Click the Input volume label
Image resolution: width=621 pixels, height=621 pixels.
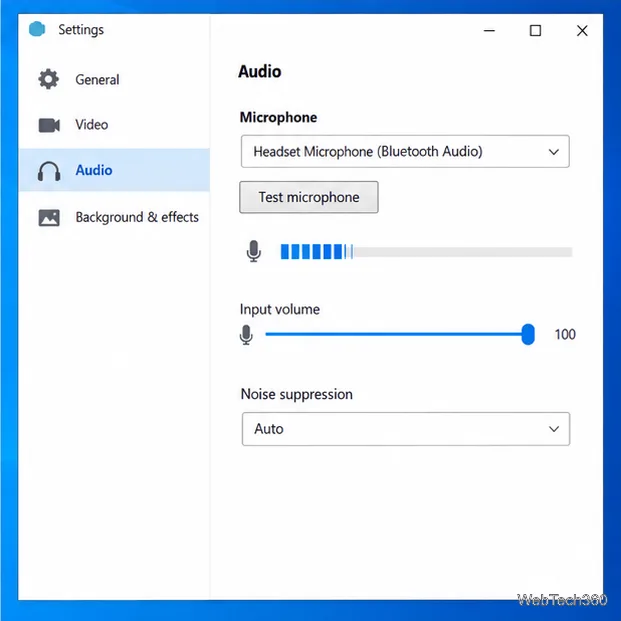pyautogui.click(x=280, y=309)
